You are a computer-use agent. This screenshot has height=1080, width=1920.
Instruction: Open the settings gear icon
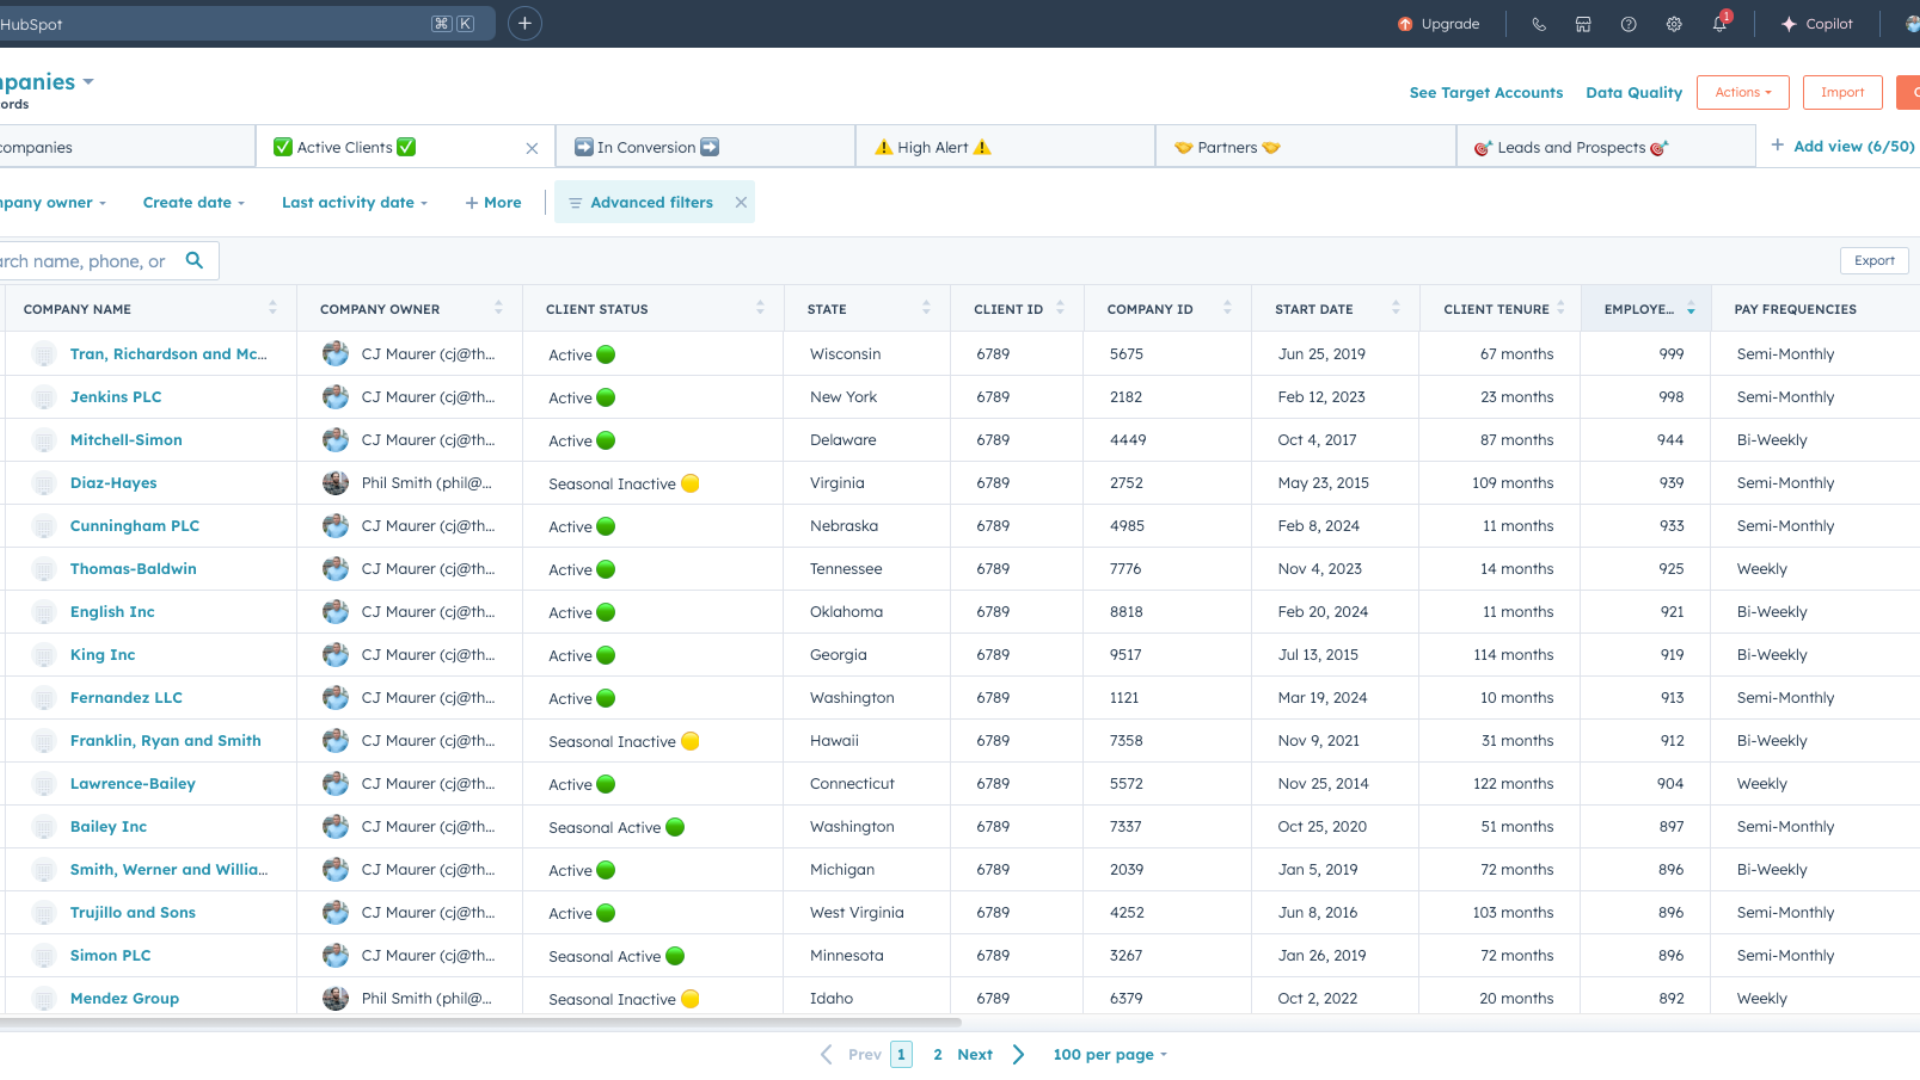[x=1673, y=24]
